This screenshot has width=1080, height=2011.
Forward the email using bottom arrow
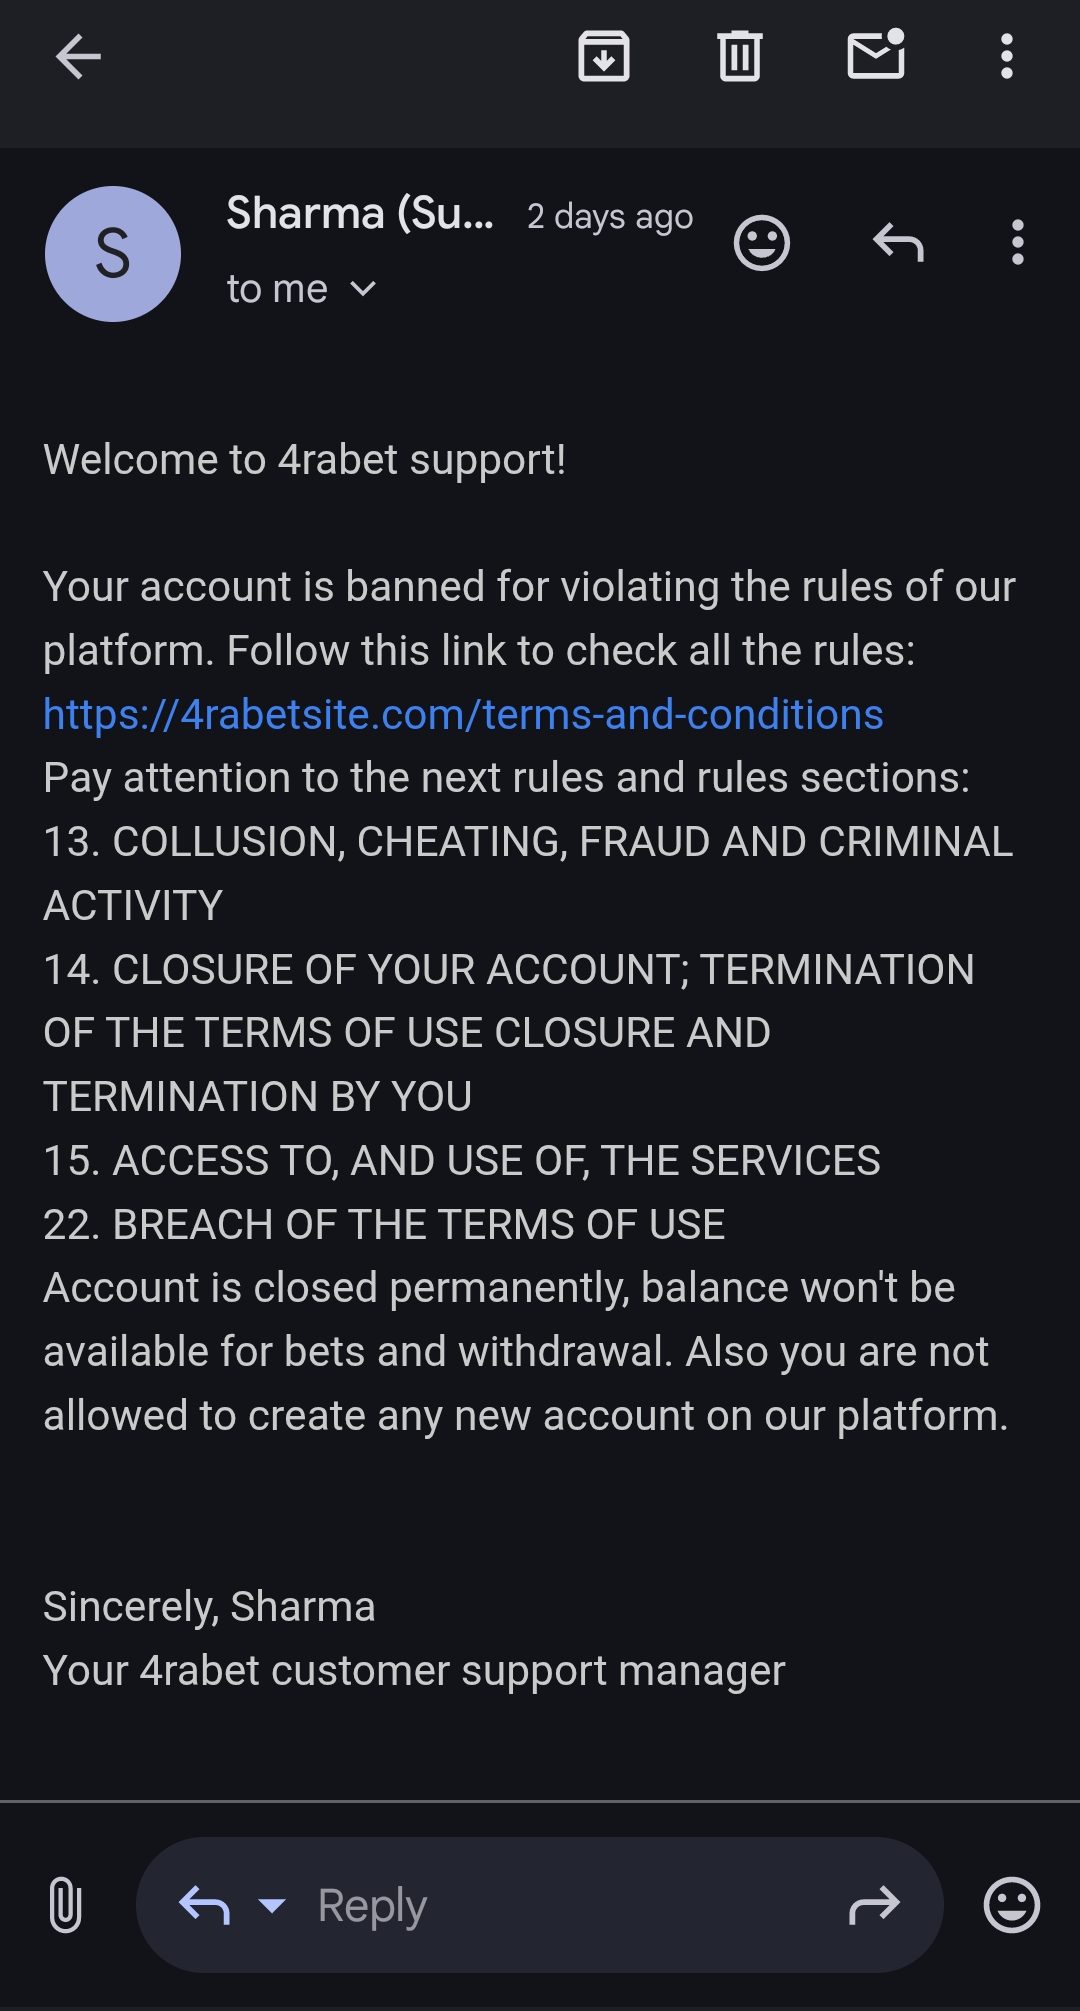coord(874,1905)
